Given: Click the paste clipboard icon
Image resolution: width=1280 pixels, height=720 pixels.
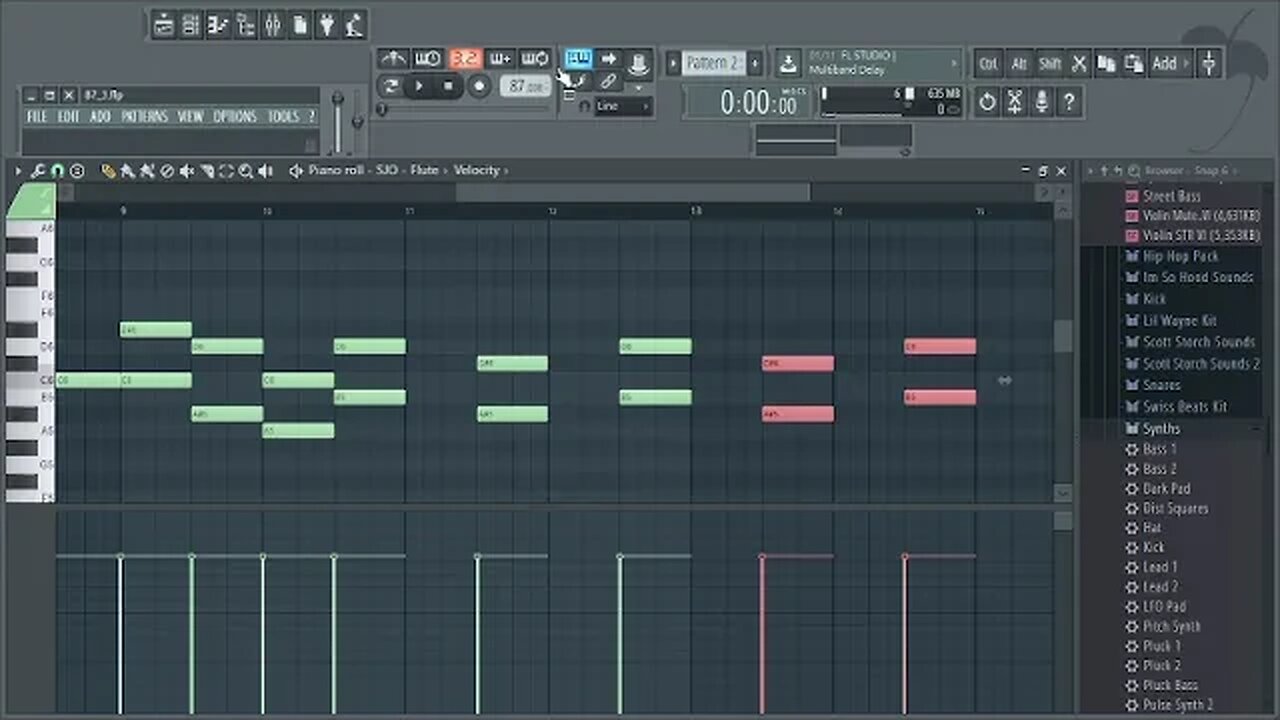Looking at the screenshot, I should click(1133, 64).
